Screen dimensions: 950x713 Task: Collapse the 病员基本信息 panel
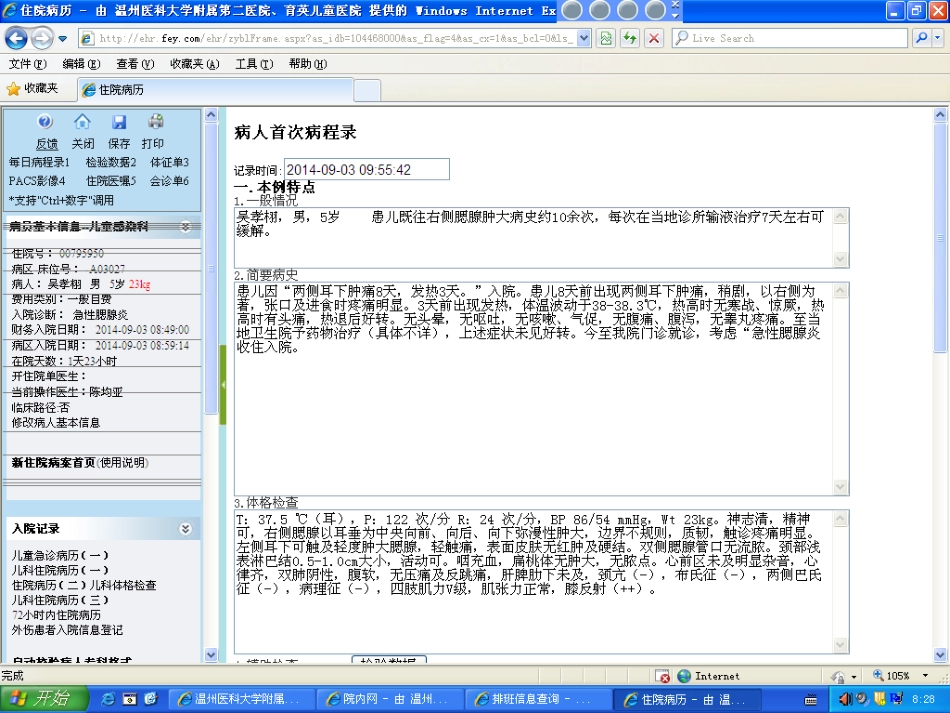tap(186, 227)
